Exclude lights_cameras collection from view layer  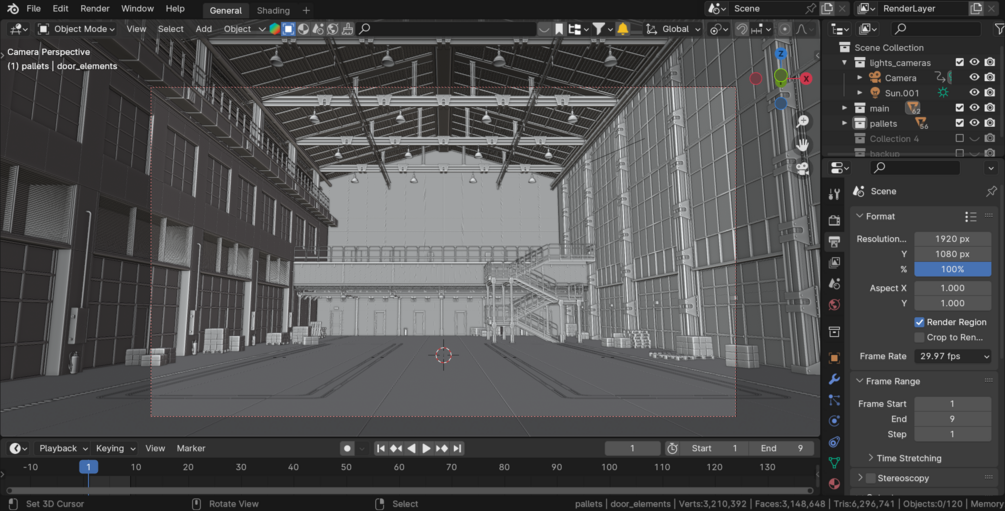(x=959, y=62)
